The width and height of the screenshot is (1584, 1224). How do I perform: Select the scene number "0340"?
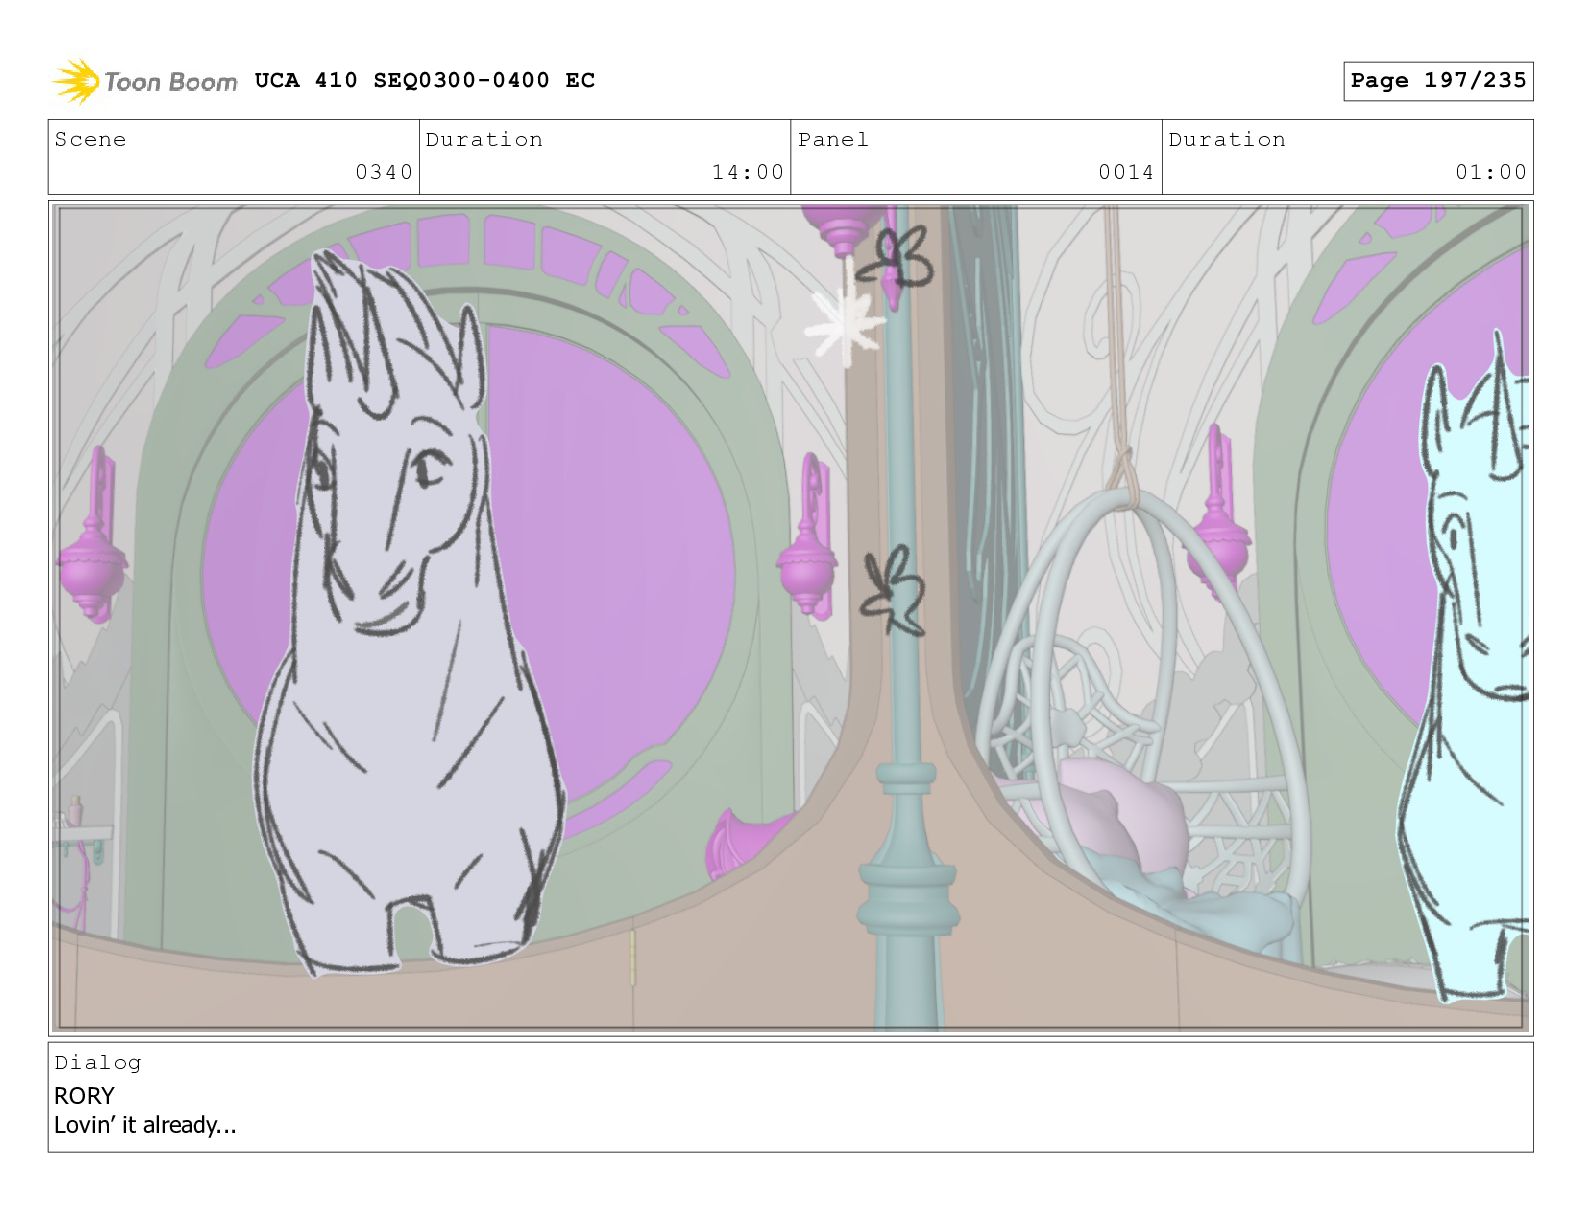click(x=384, y=172)
